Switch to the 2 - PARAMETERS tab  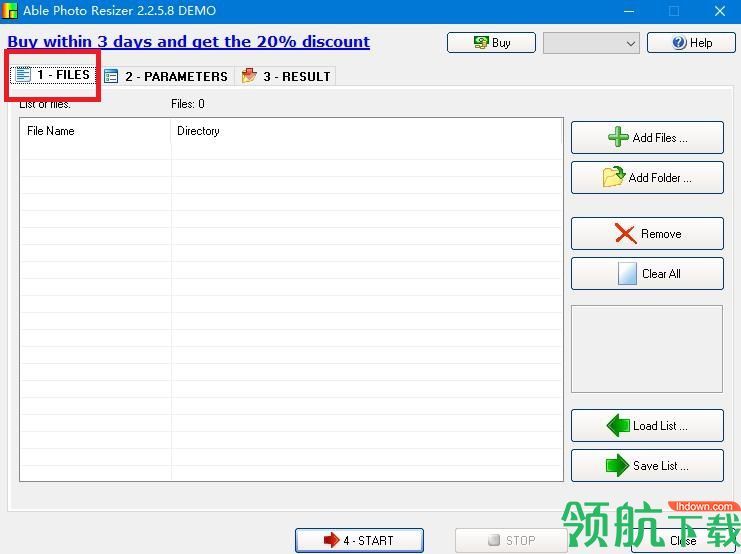coord(165,76)
